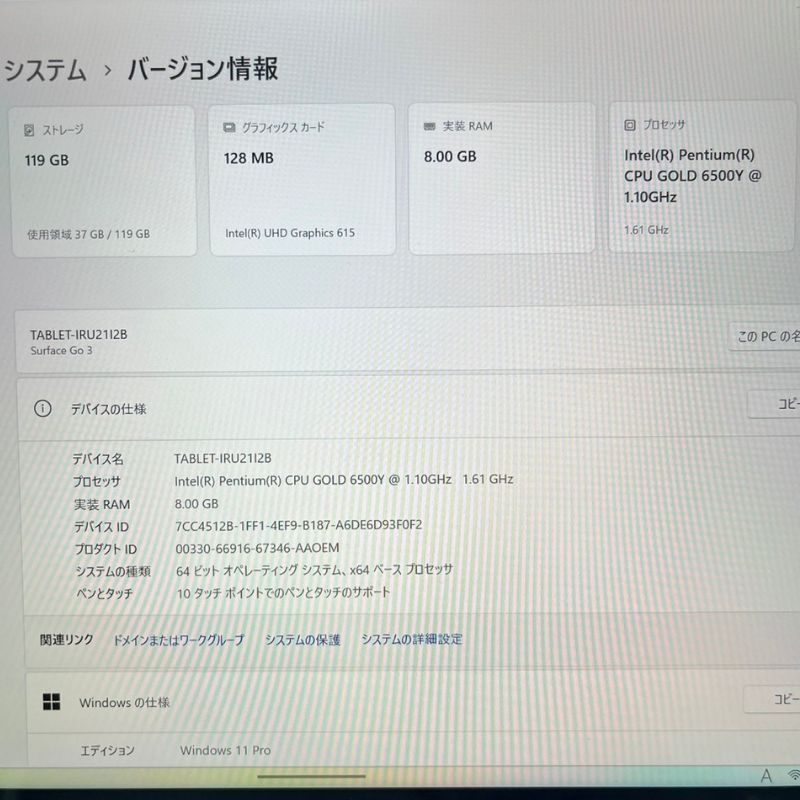Click the graphics card icon
This screenshot has width=800, height=800.
point(229,128)
